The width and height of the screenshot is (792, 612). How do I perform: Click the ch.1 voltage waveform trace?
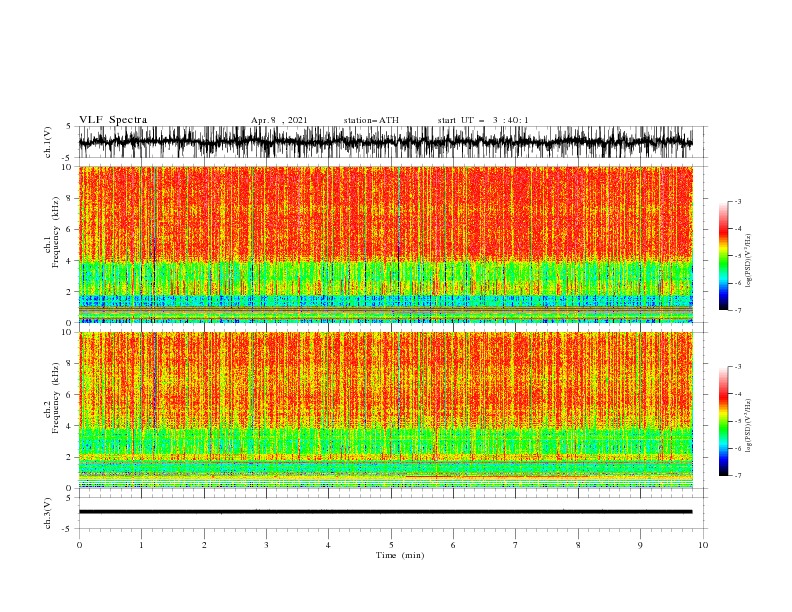385,142
